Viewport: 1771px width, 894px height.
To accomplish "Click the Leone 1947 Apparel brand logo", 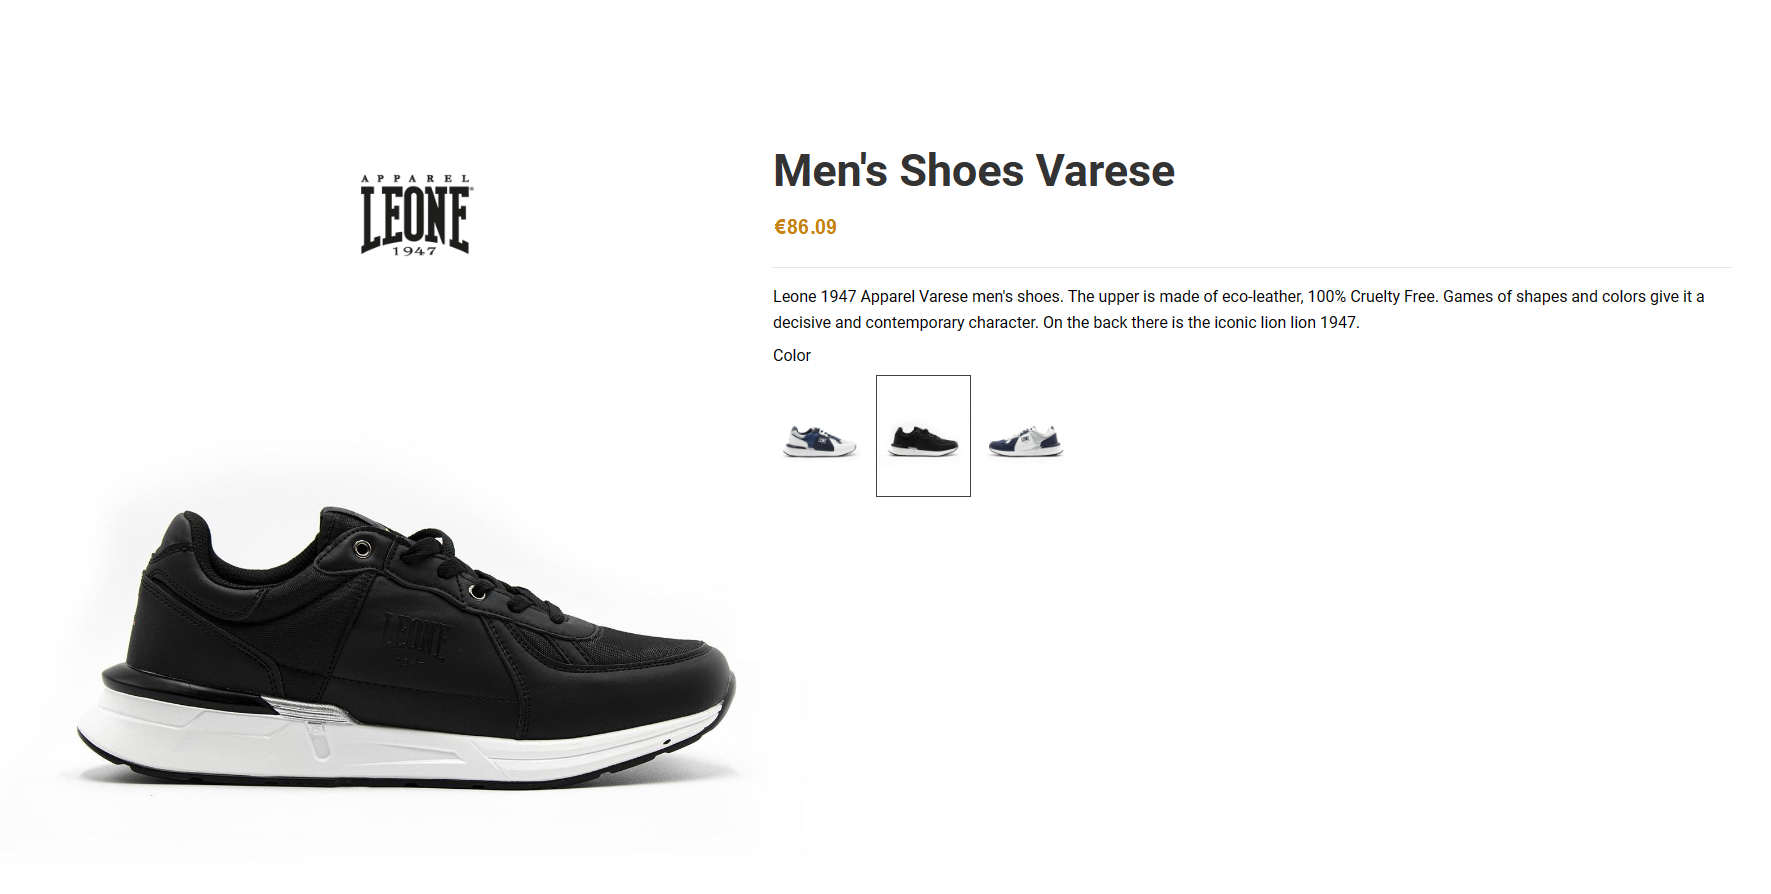I will click(415, 215).
